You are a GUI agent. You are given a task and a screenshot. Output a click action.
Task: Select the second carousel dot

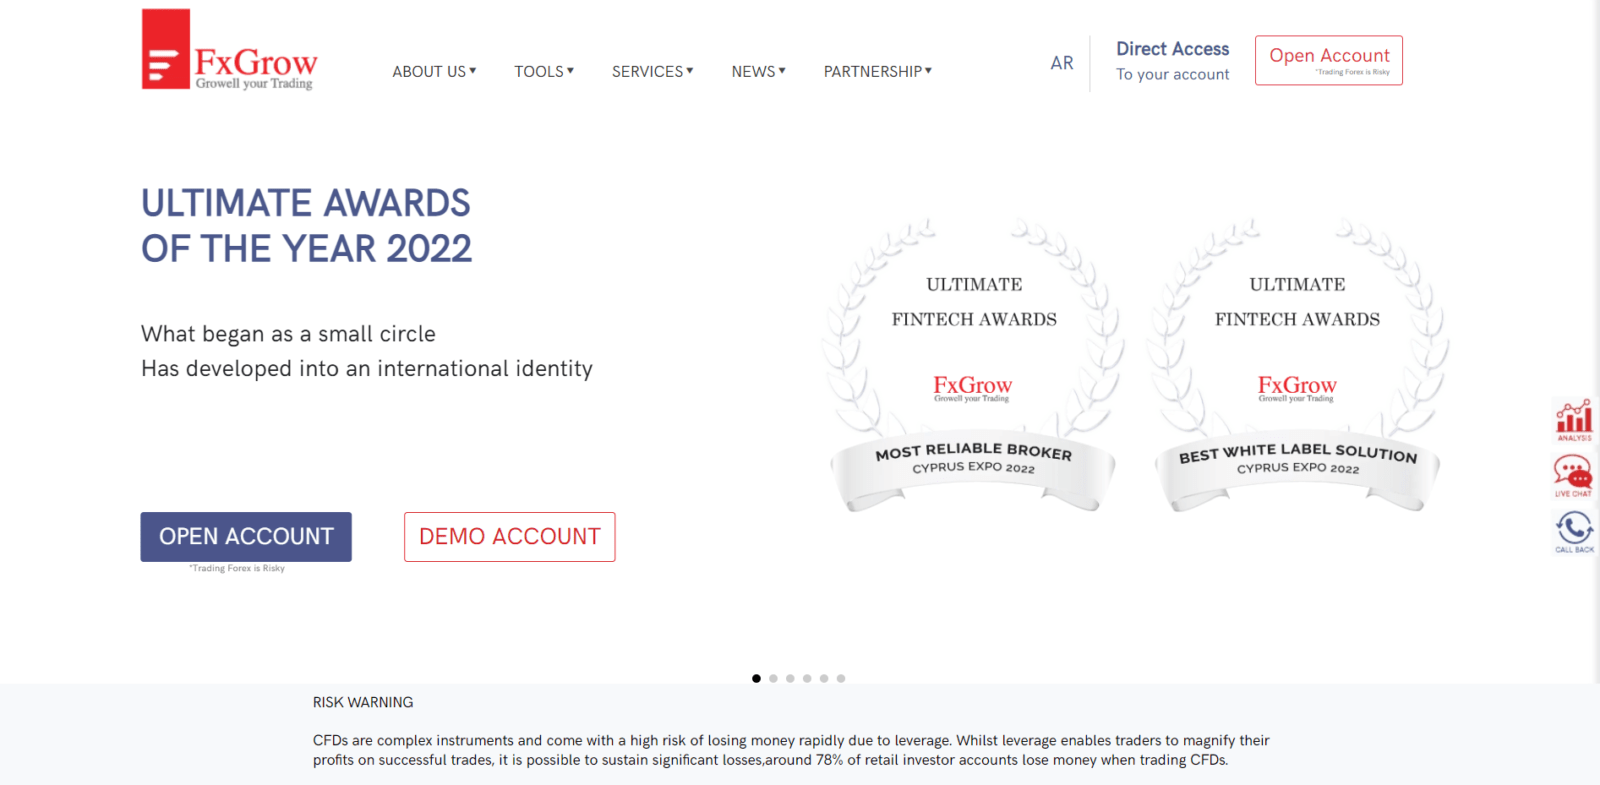[773, 678]
